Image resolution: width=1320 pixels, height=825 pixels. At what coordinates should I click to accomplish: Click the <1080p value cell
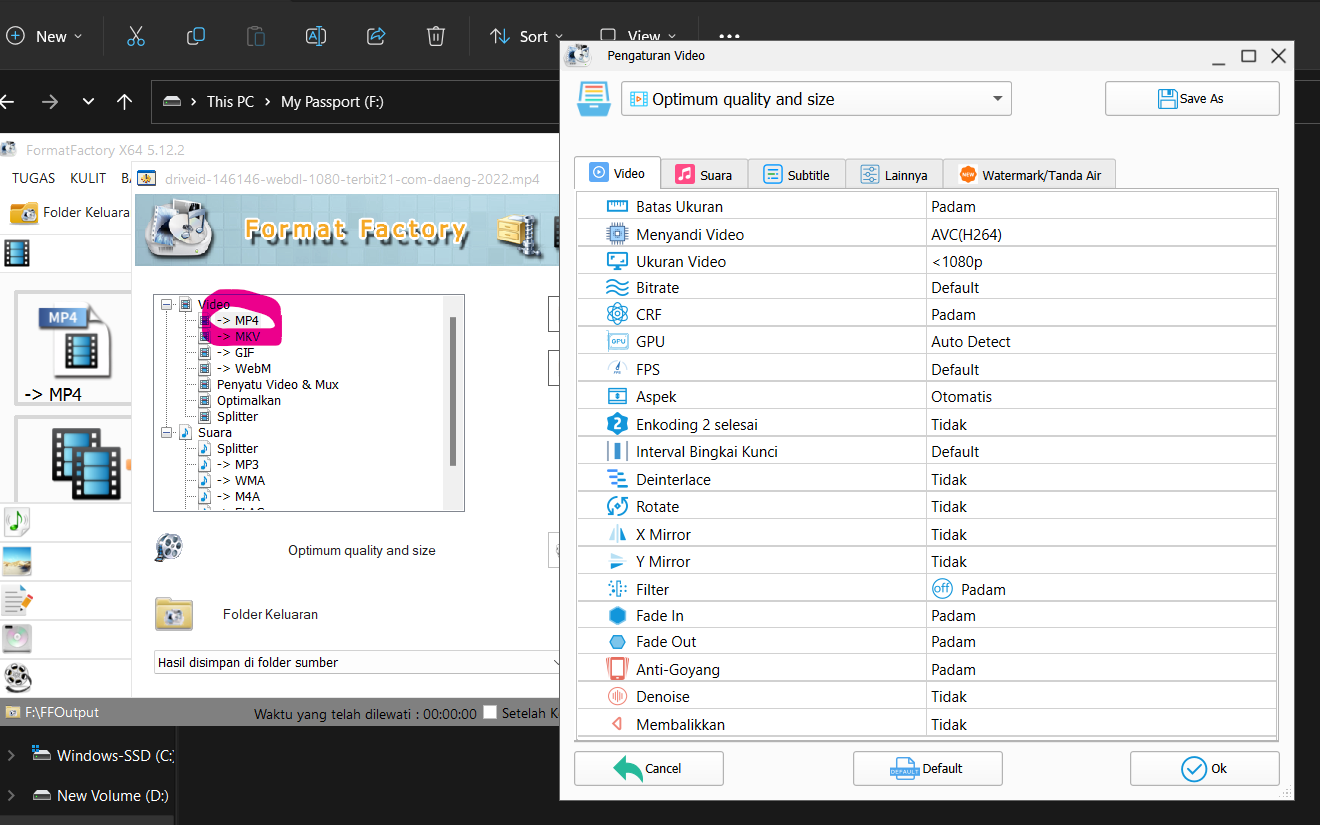coord(1101,261)
